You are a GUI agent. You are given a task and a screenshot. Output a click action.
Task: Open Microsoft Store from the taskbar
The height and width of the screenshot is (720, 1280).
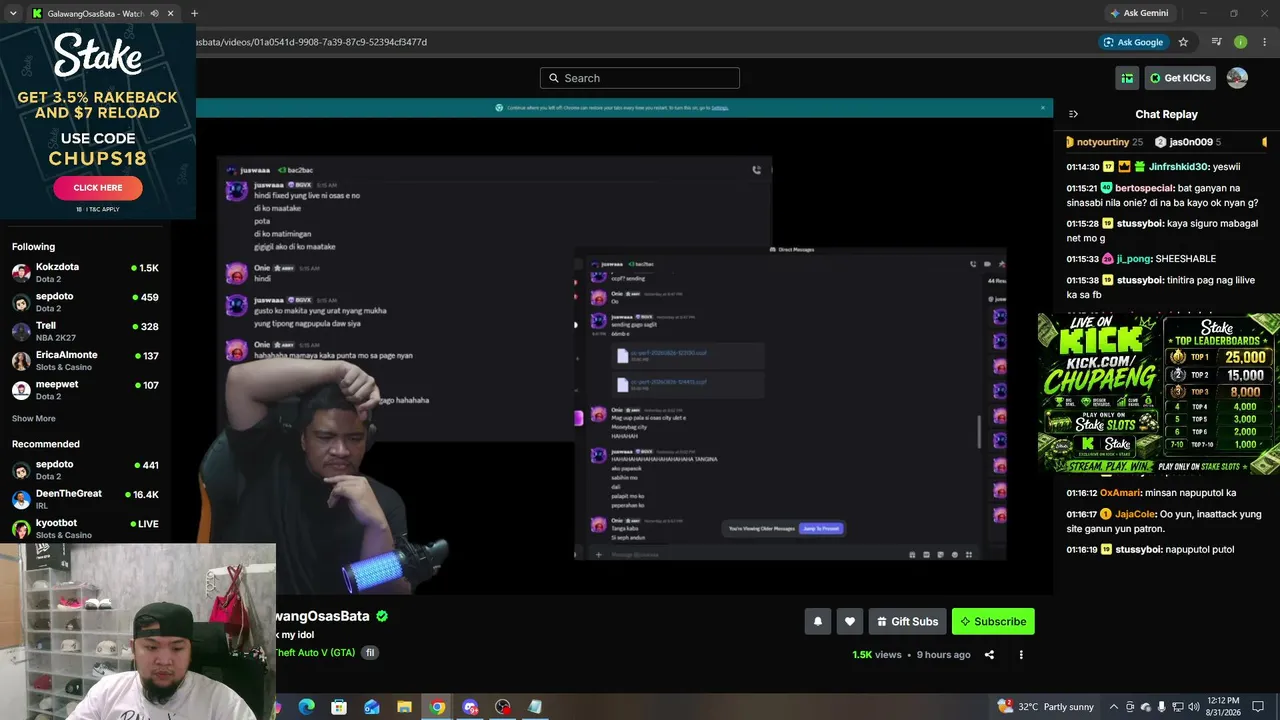pos(339,707)
